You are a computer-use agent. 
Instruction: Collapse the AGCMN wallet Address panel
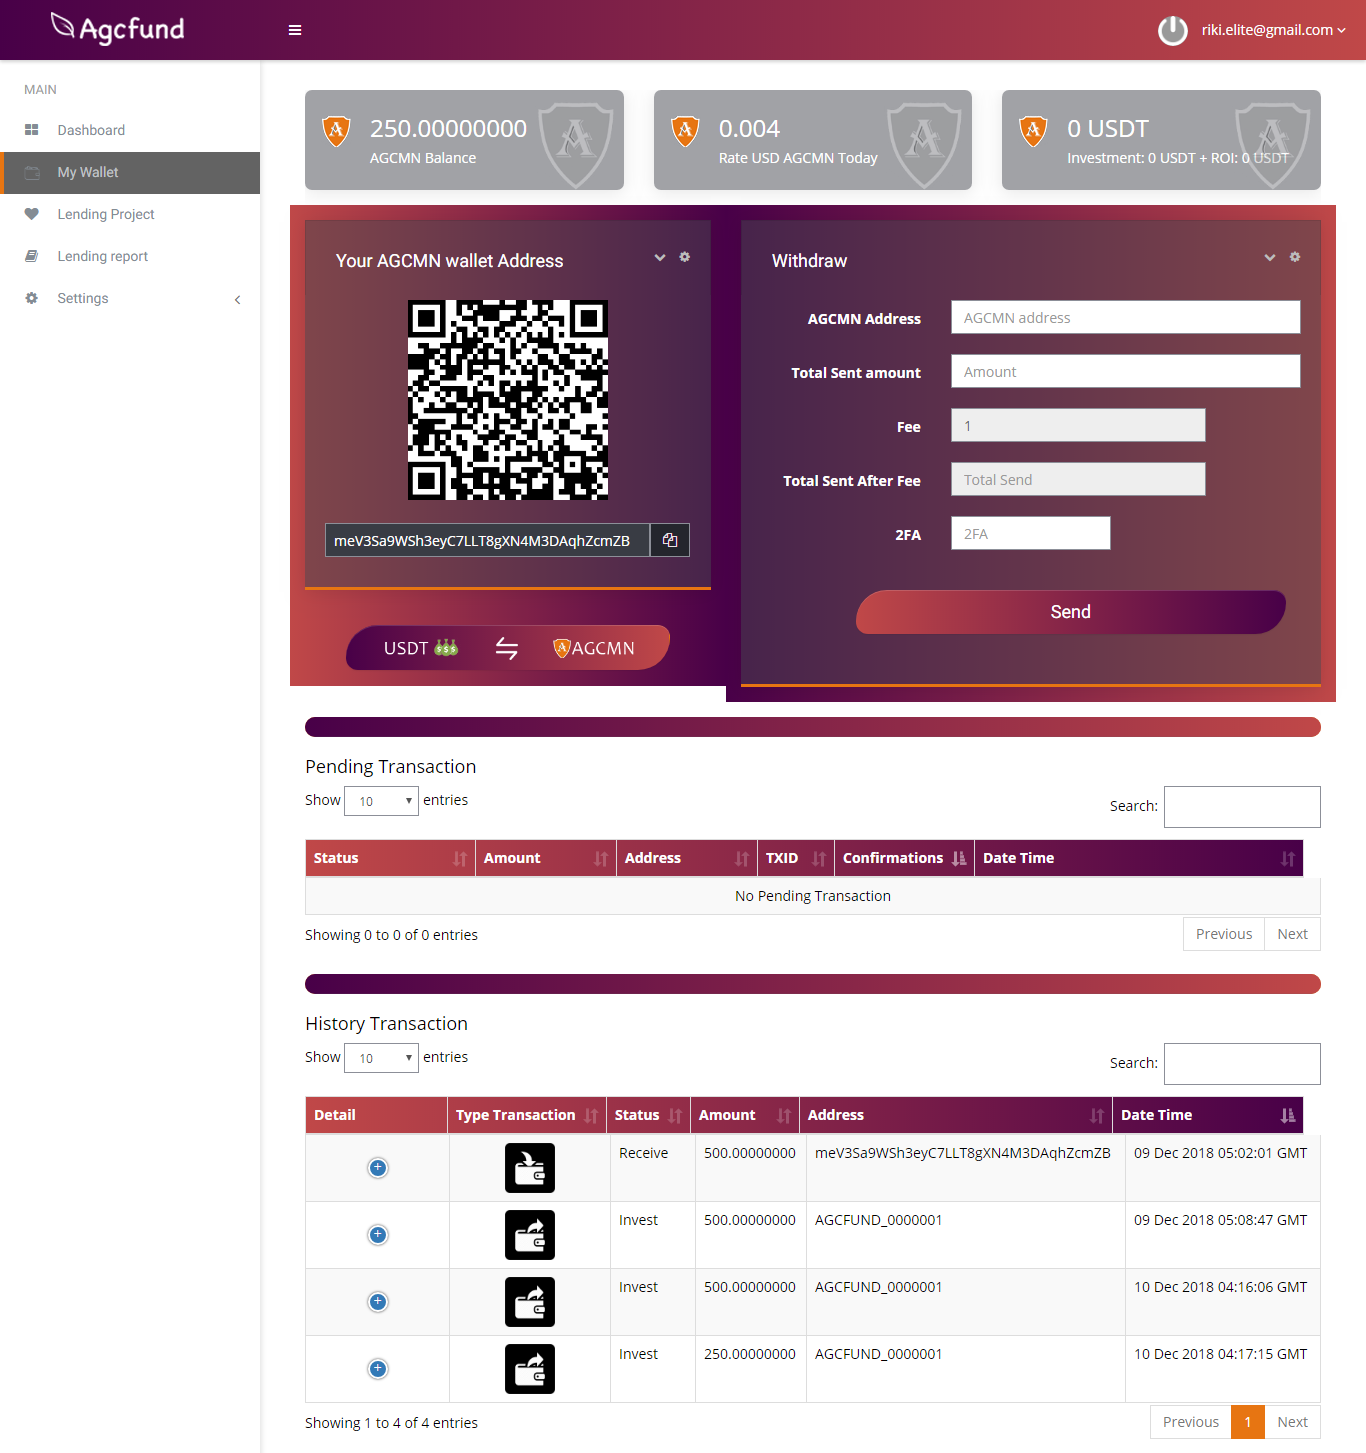[x=660, y=257]
